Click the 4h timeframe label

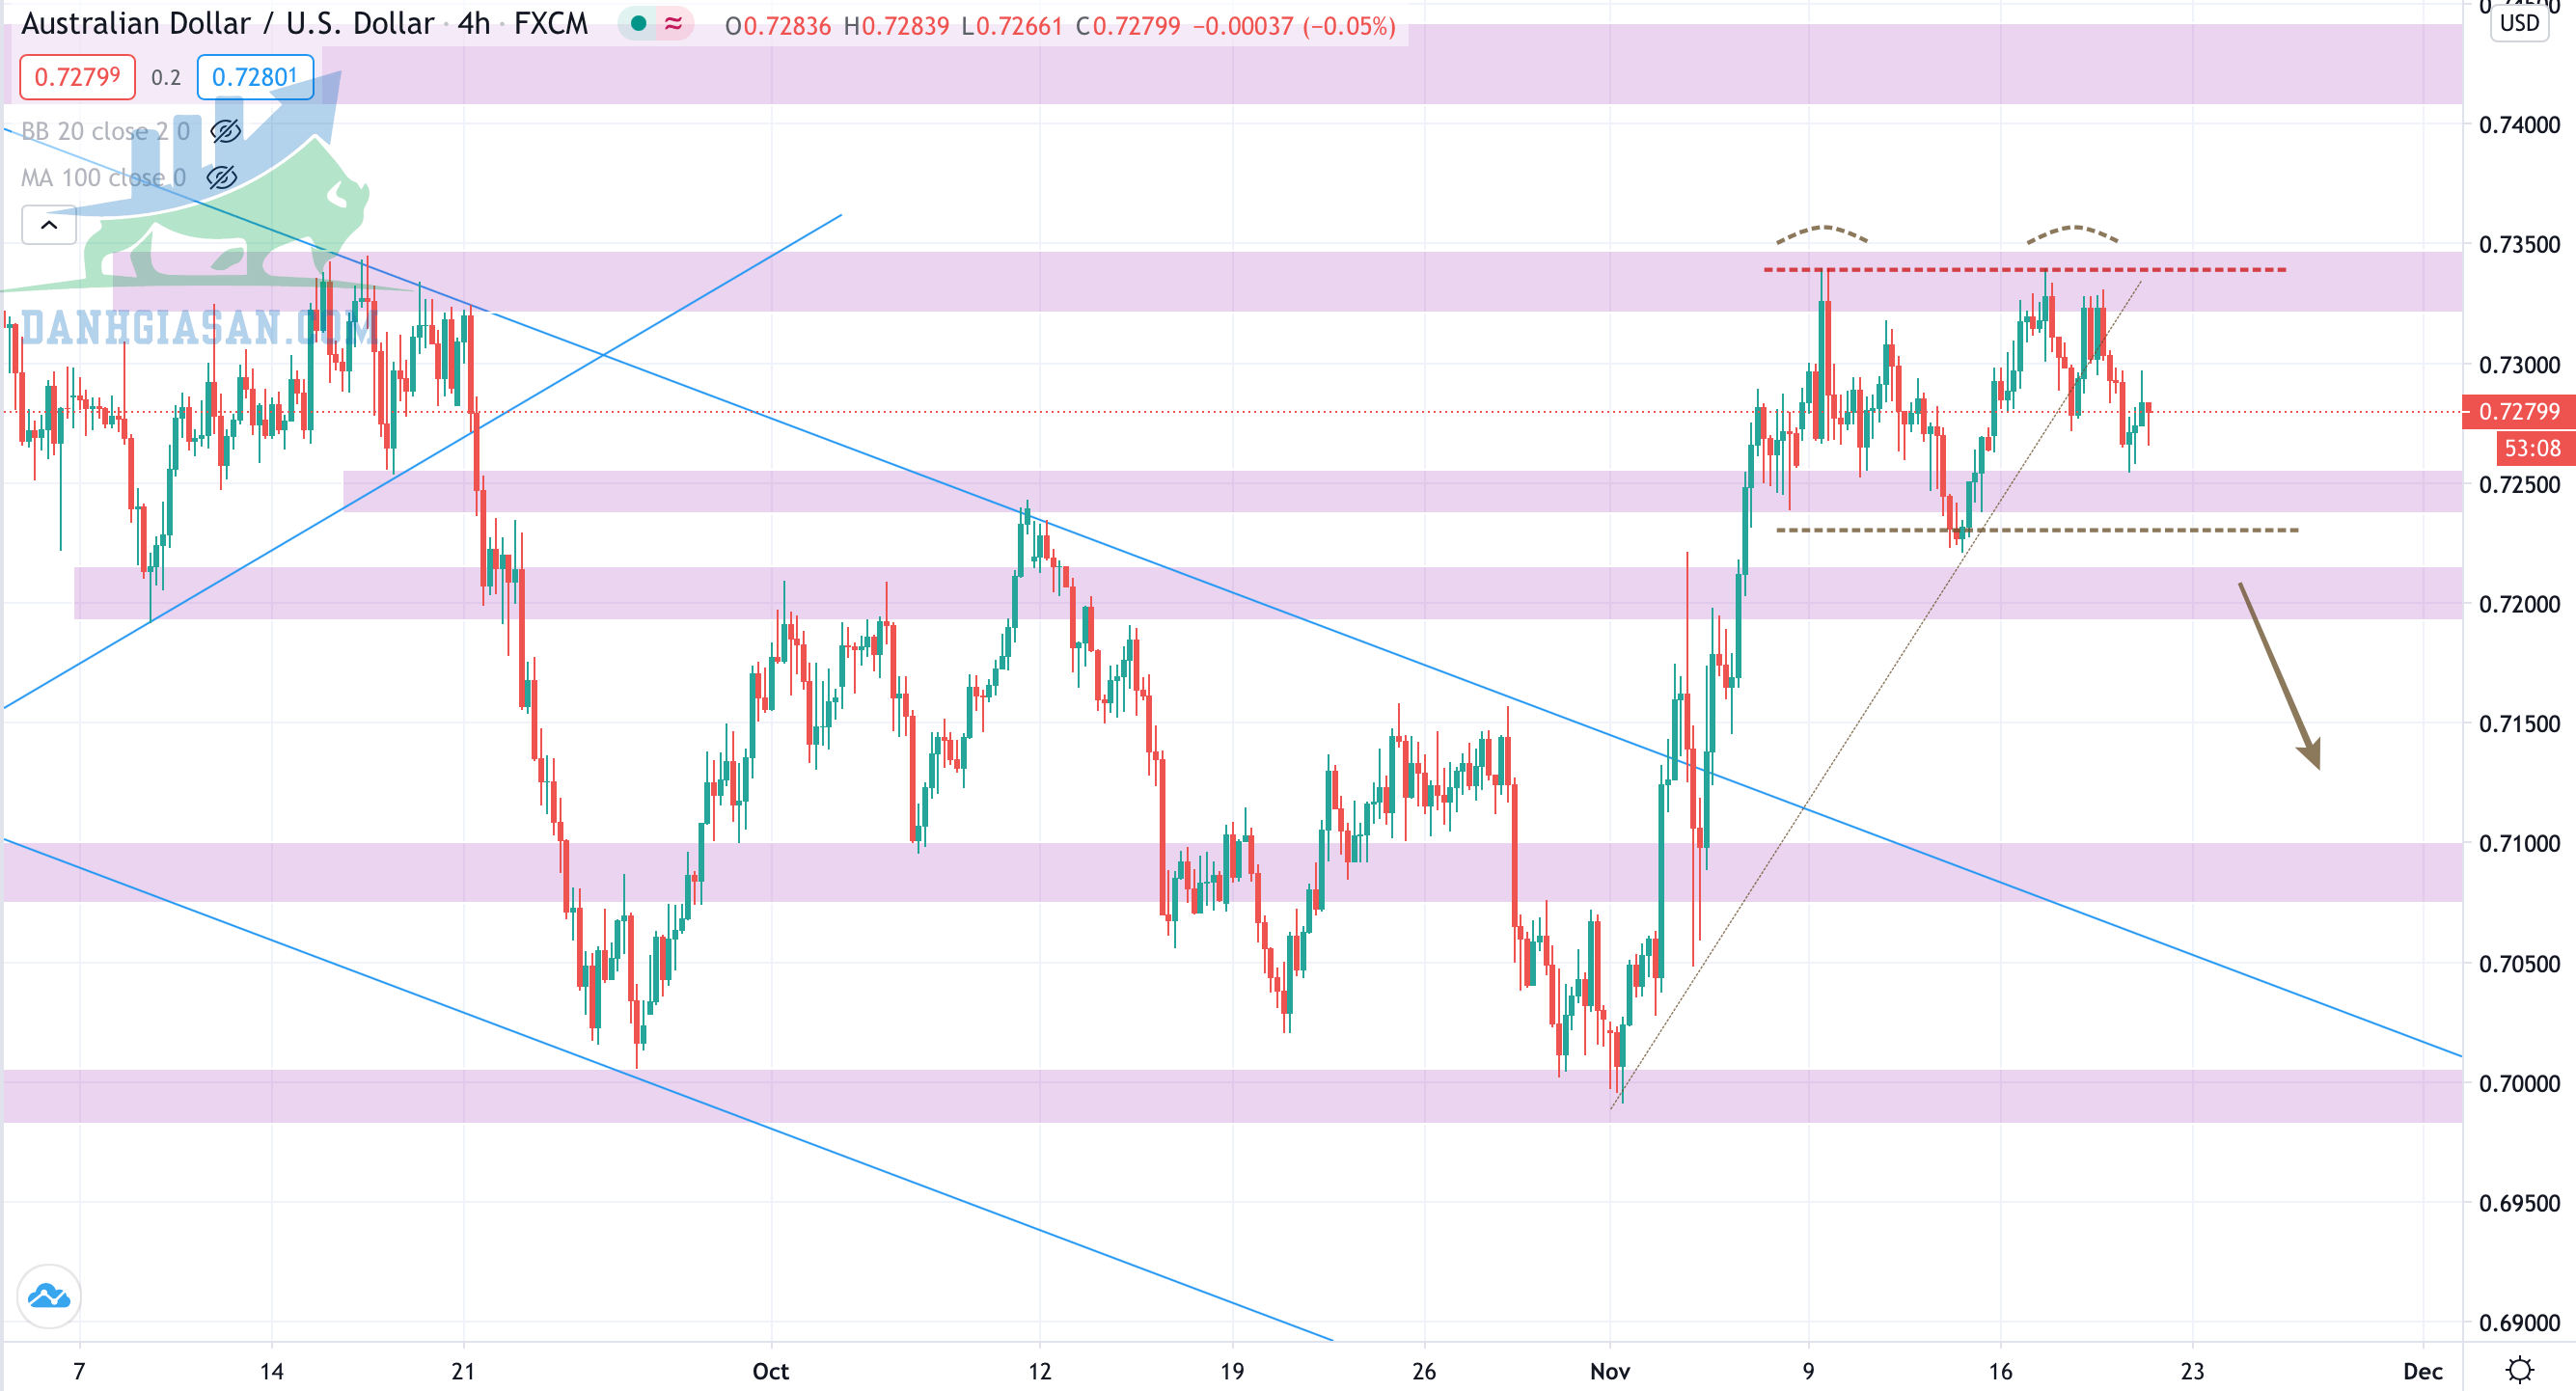474,24
